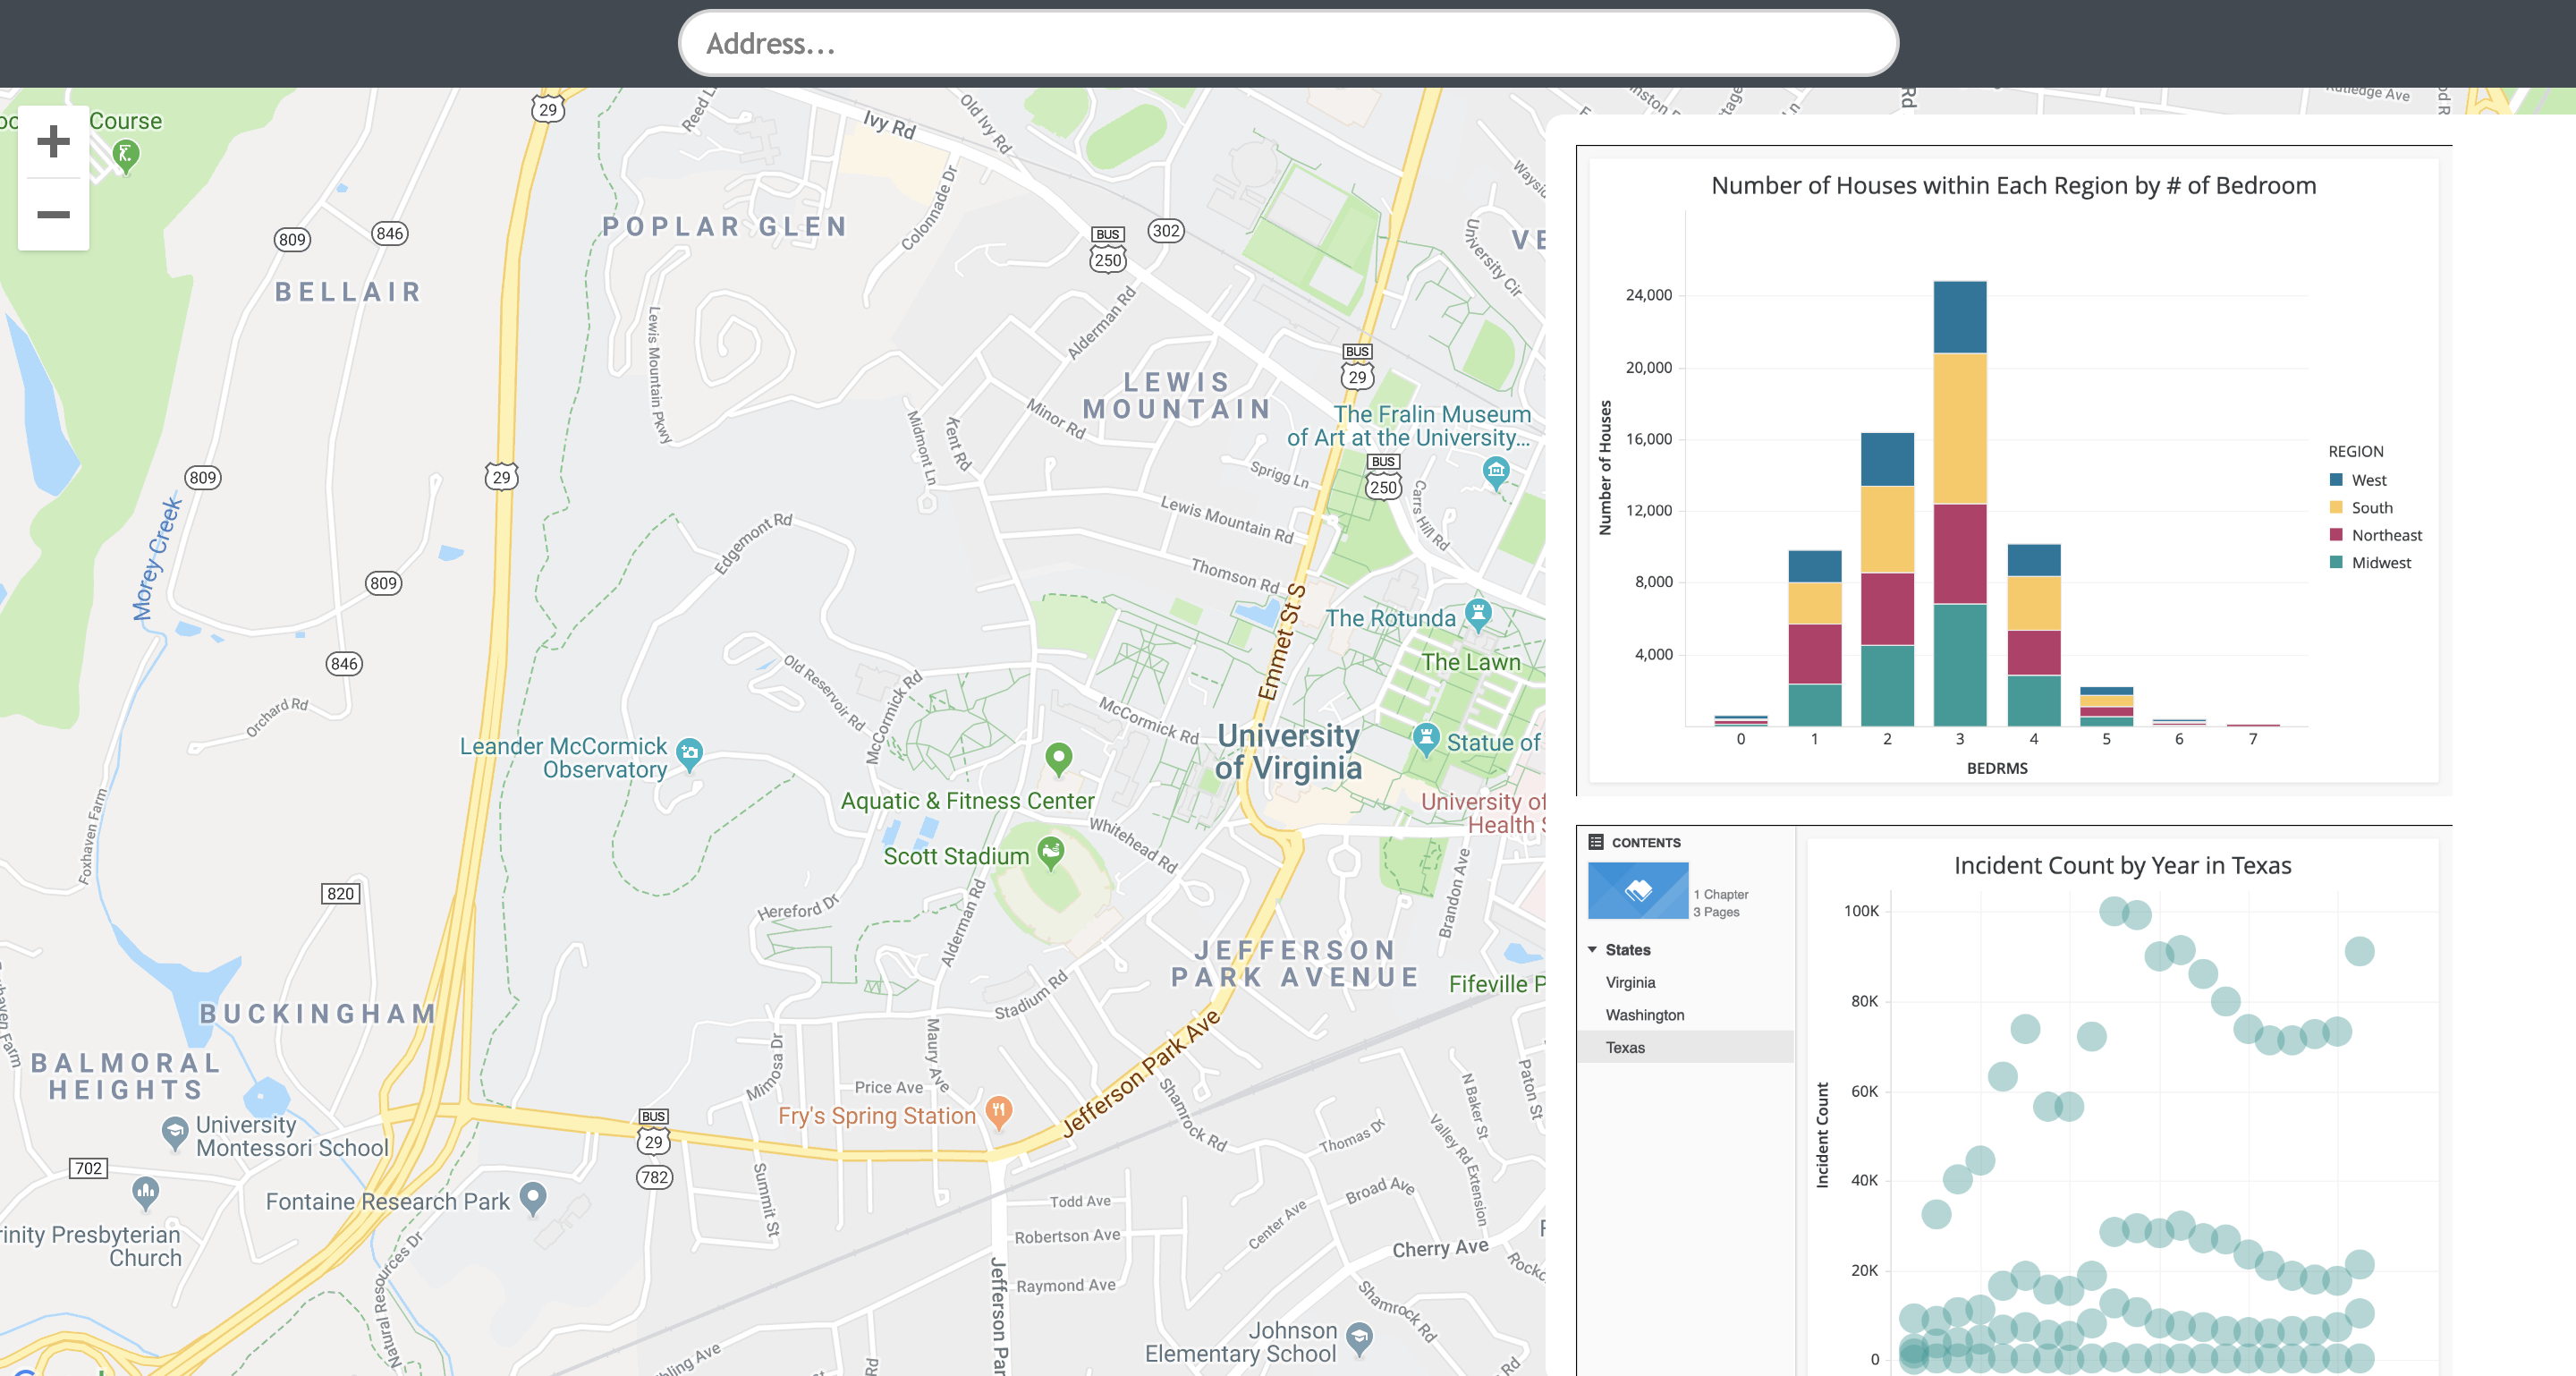The height and width of the screenshot is (1376, 2576).
Task: Open the story thumbnail with handshake
Action: click(x=1638, y=890)
